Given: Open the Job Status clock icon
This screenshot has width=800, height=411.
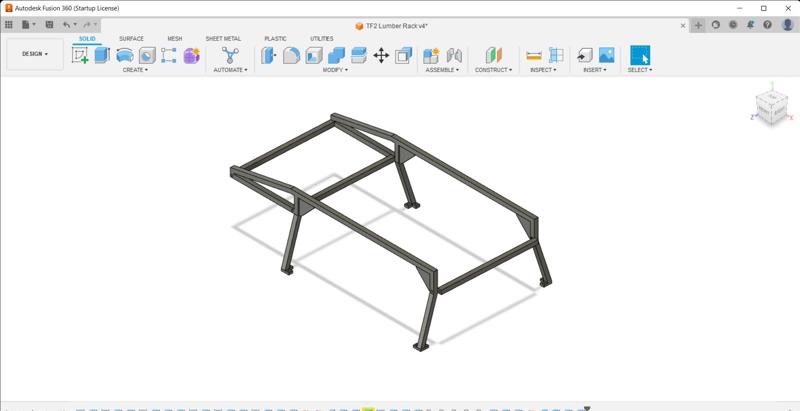Looking at the screenshot, I should pos(733,24).
